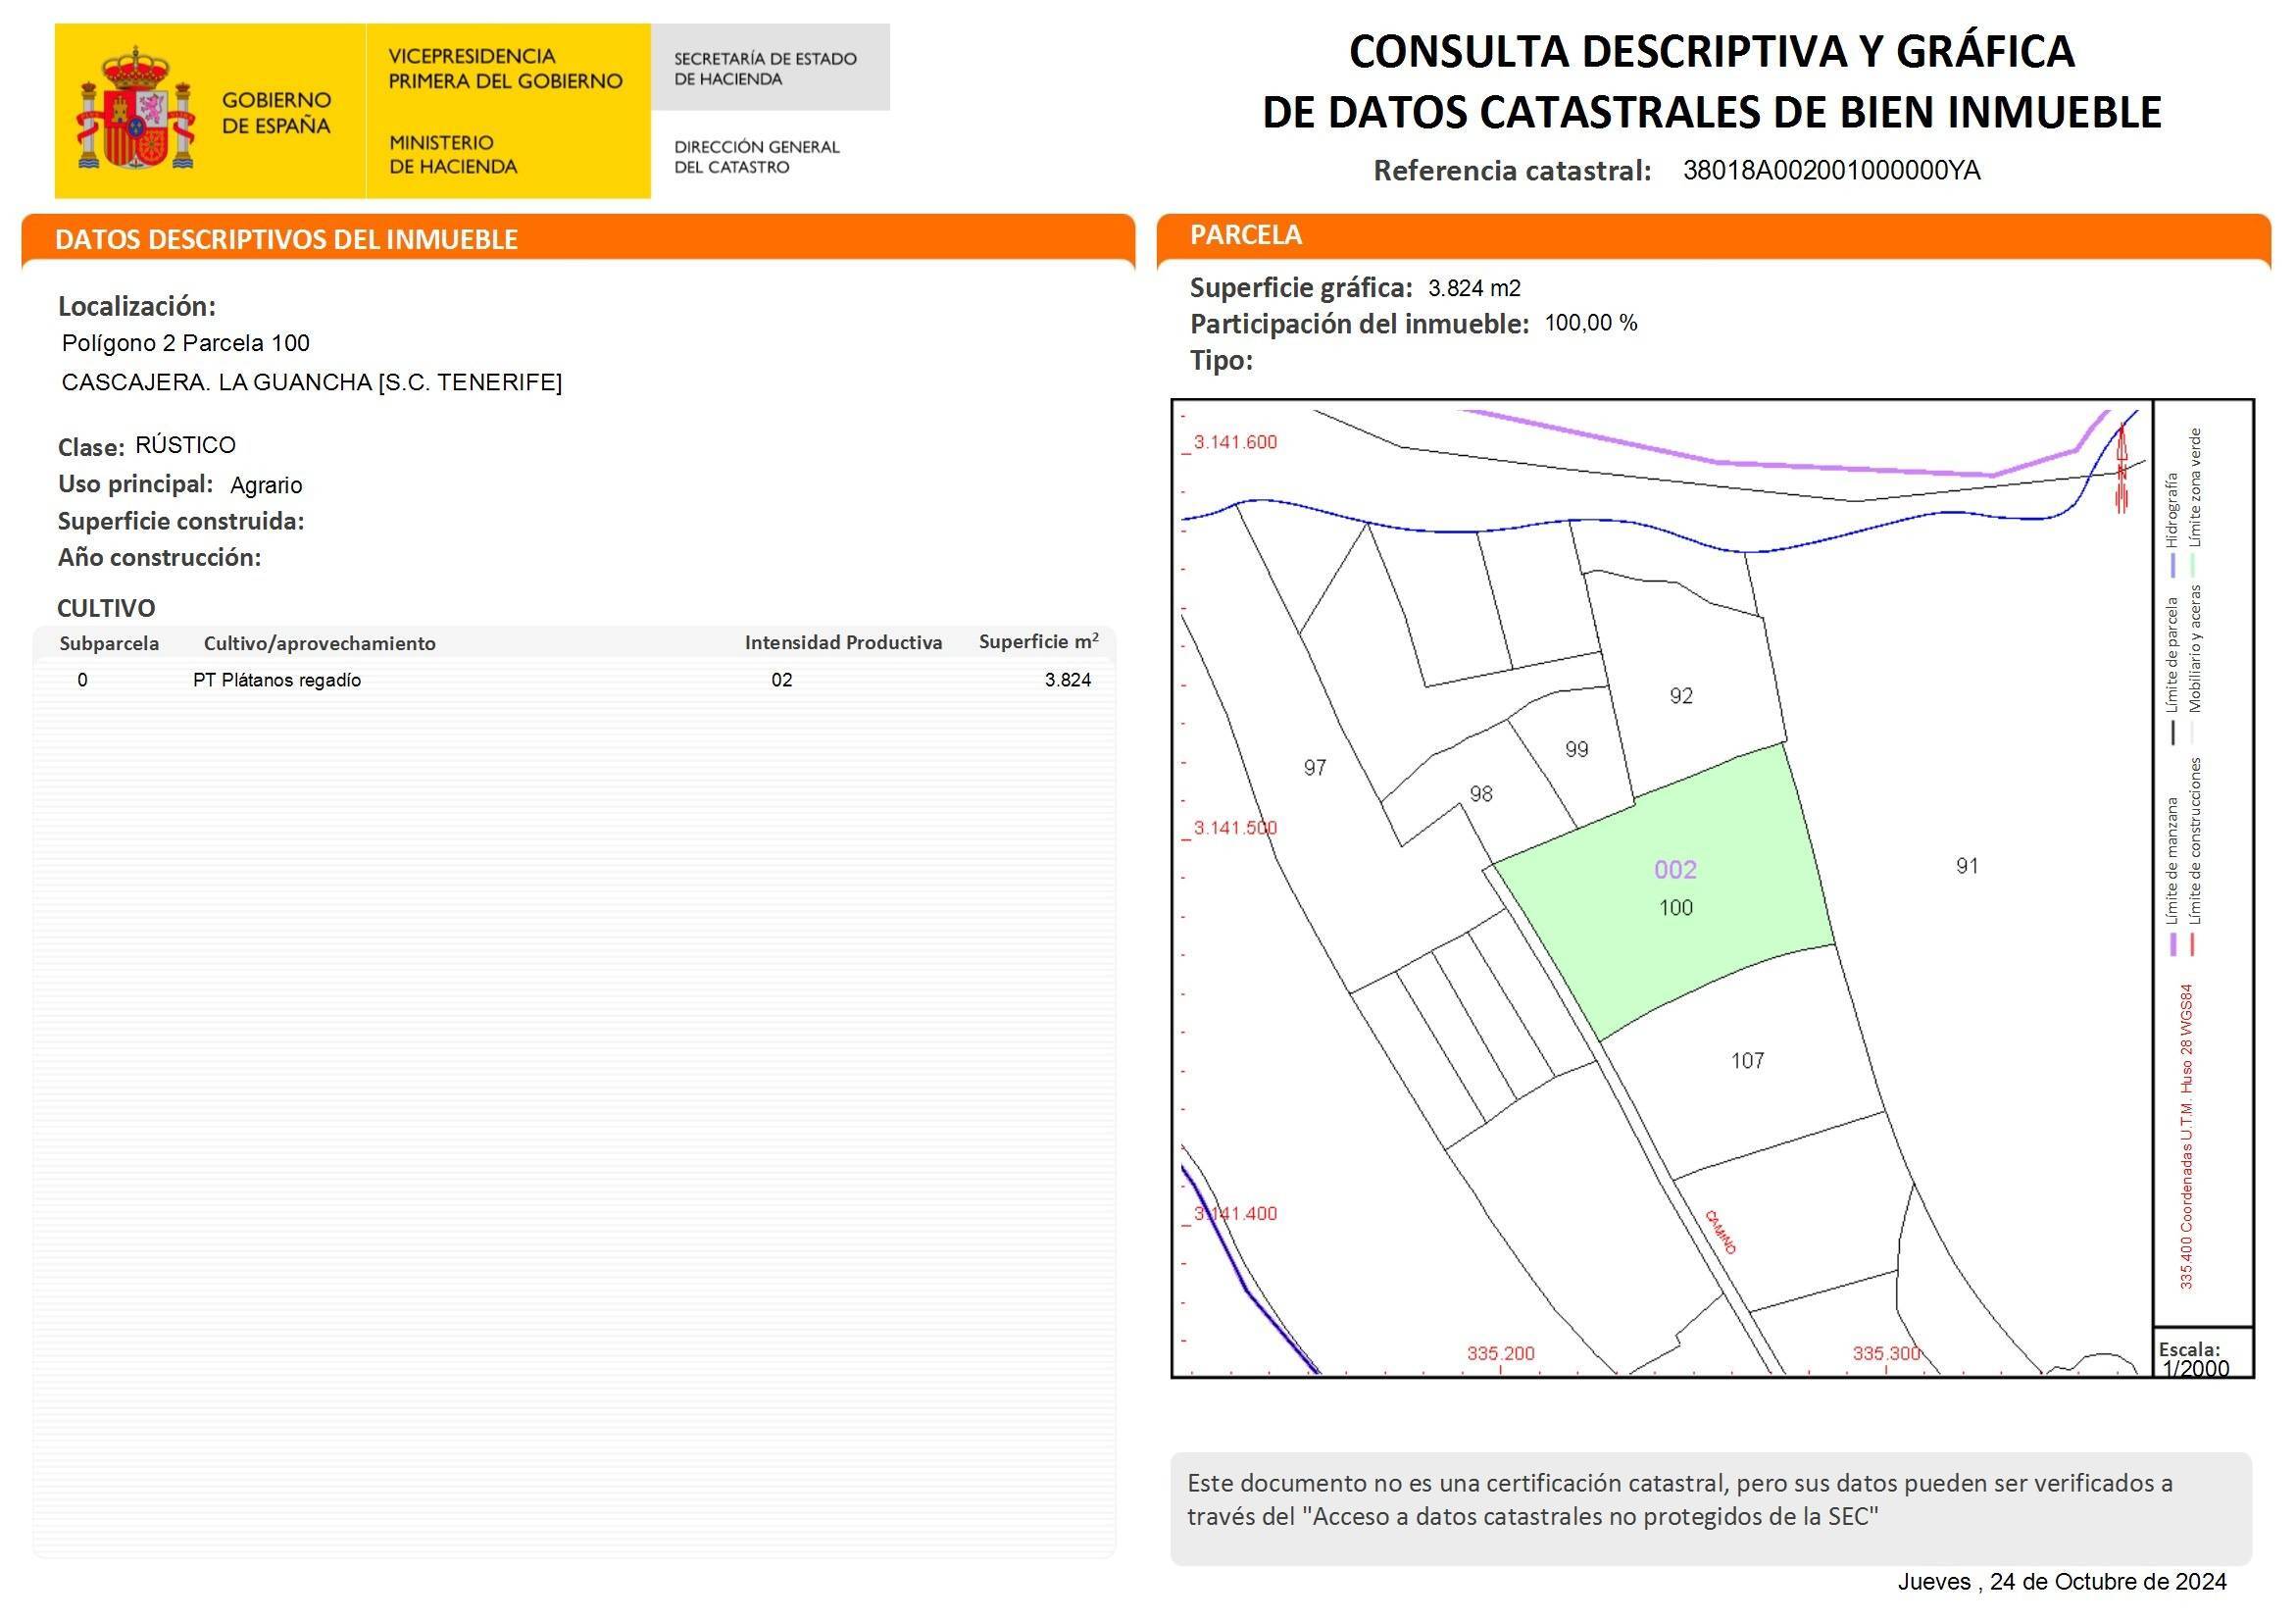Switch to the CULTIVO table section
This screenshot has width=2296, height=1621.
[x=105, y=607]
